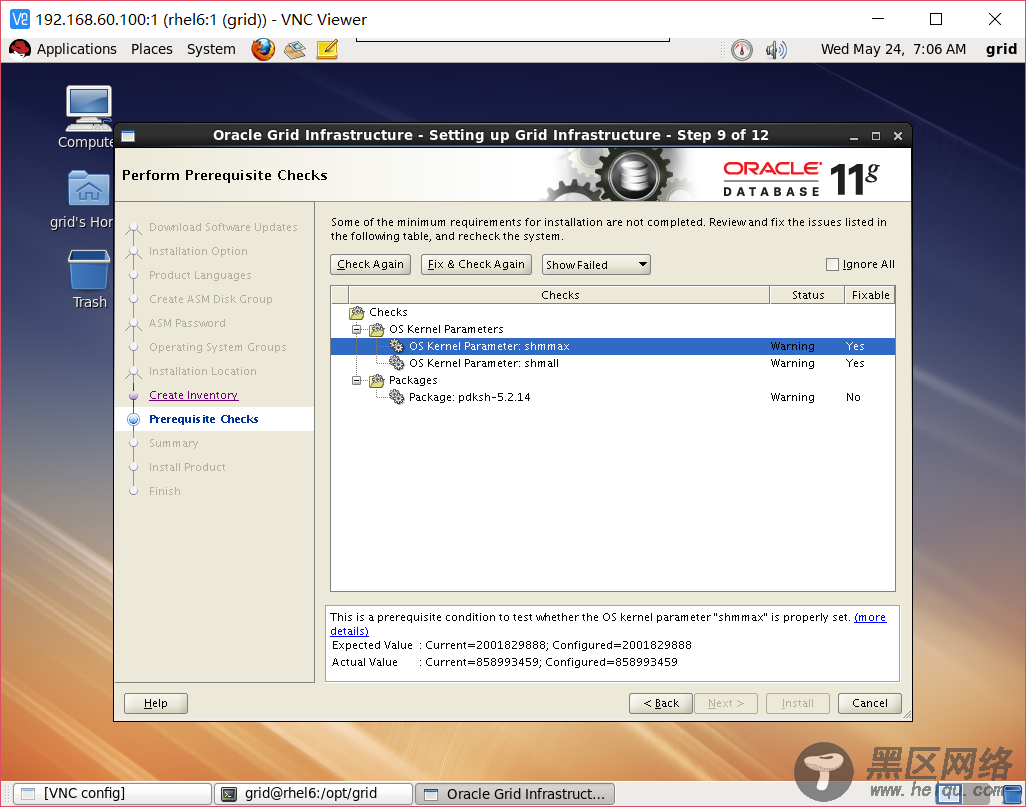The width and height of the screenshot is (1026, 807).
Task: Open the Show Failed dropdown
Action: 596,264
